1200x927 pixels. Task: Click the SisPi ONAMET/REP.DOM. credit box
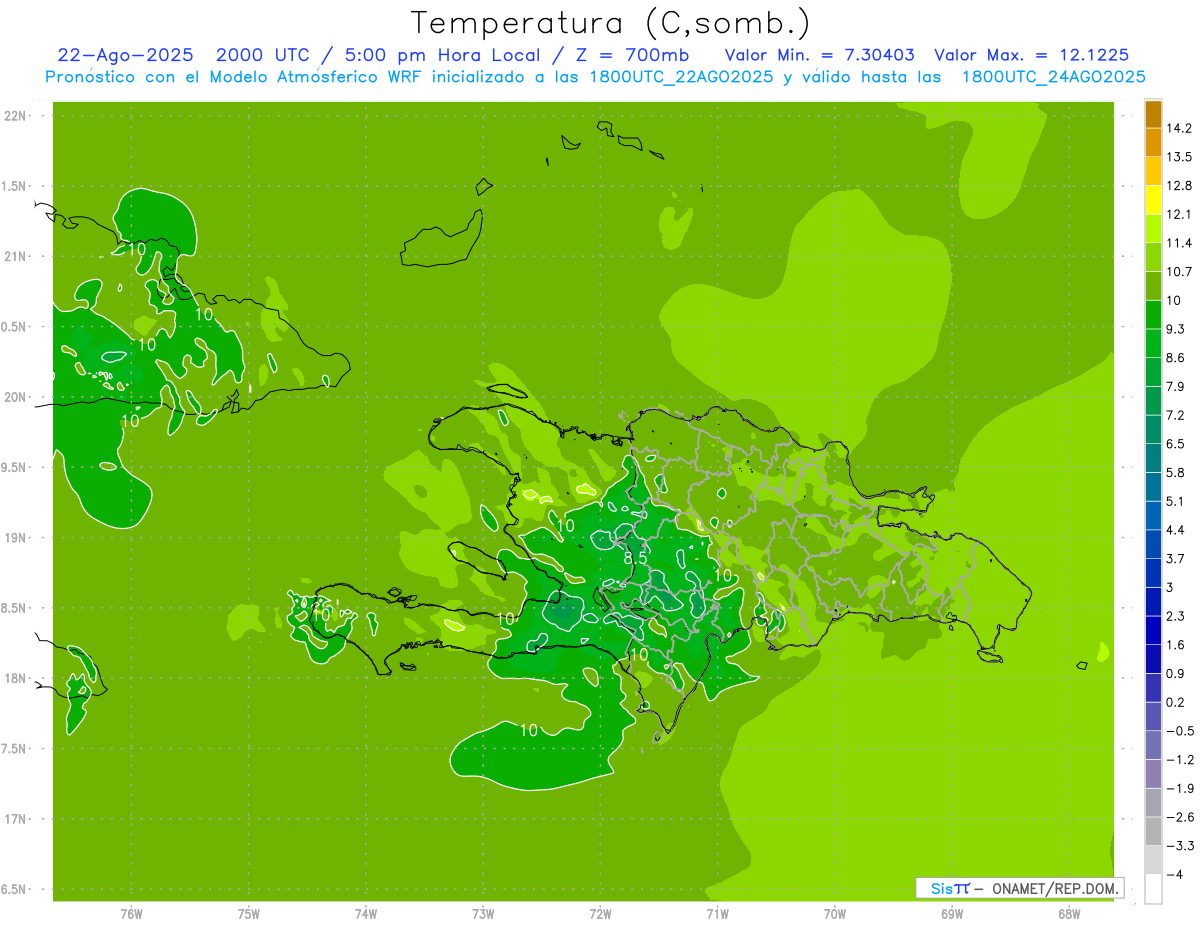[1019, 888]
